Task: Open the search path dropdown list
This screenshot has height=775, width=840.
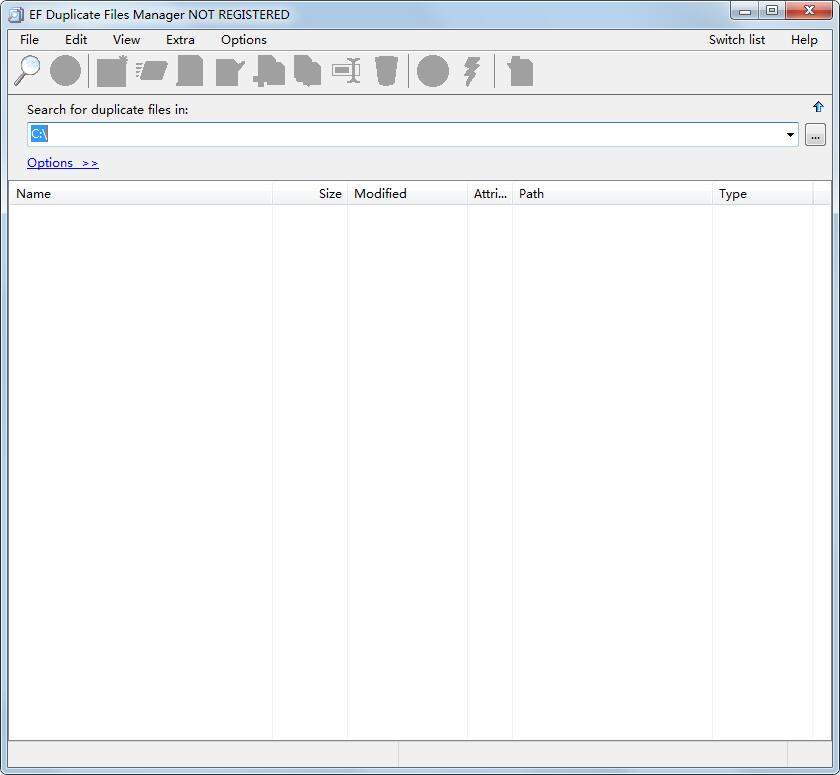Action: coord(790,133)
